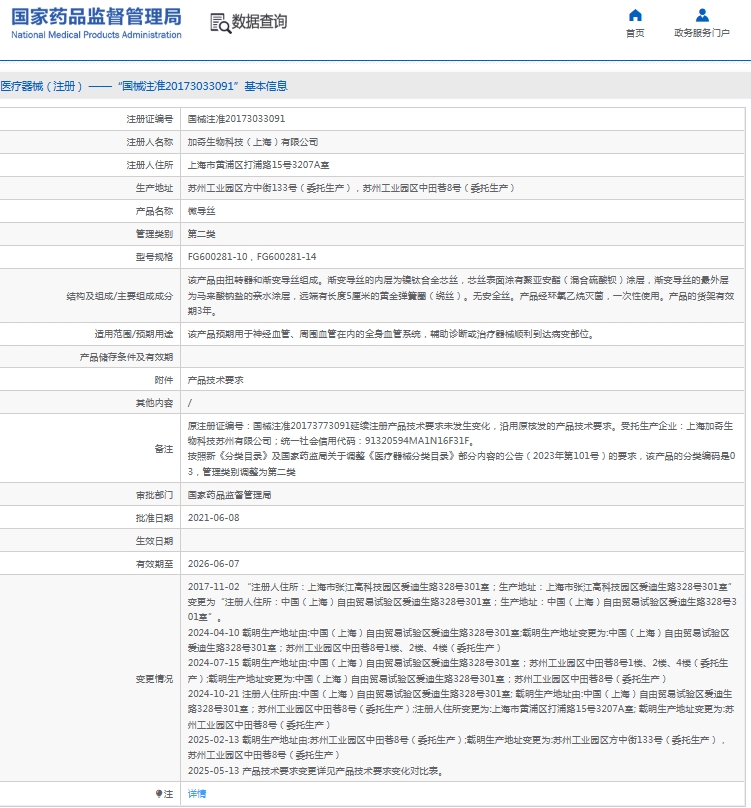Image resolution: width=751 pixels, height=808 pixels.
Task: Click the home (首页) house icon
Action: [635, 15]
